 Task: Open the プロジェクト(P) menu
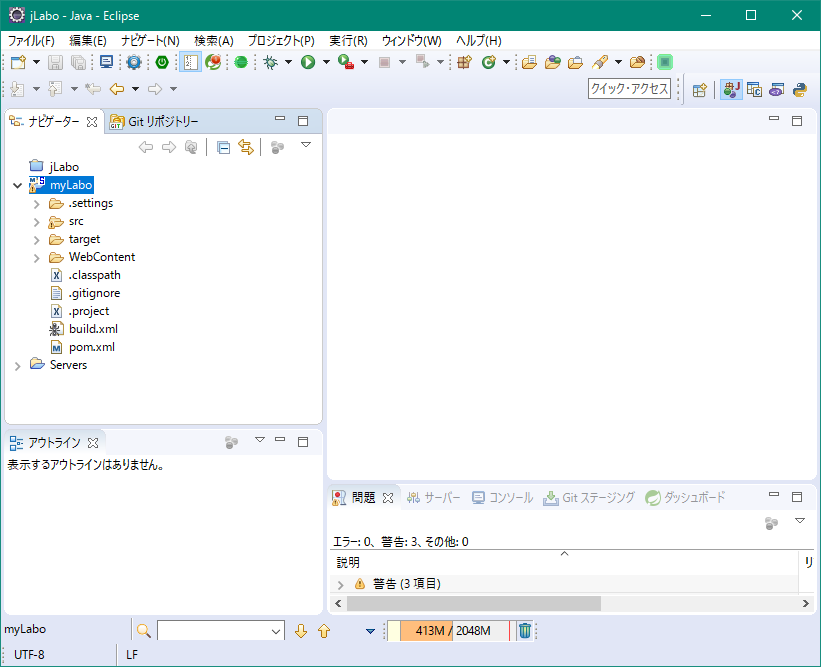(281, 41)
